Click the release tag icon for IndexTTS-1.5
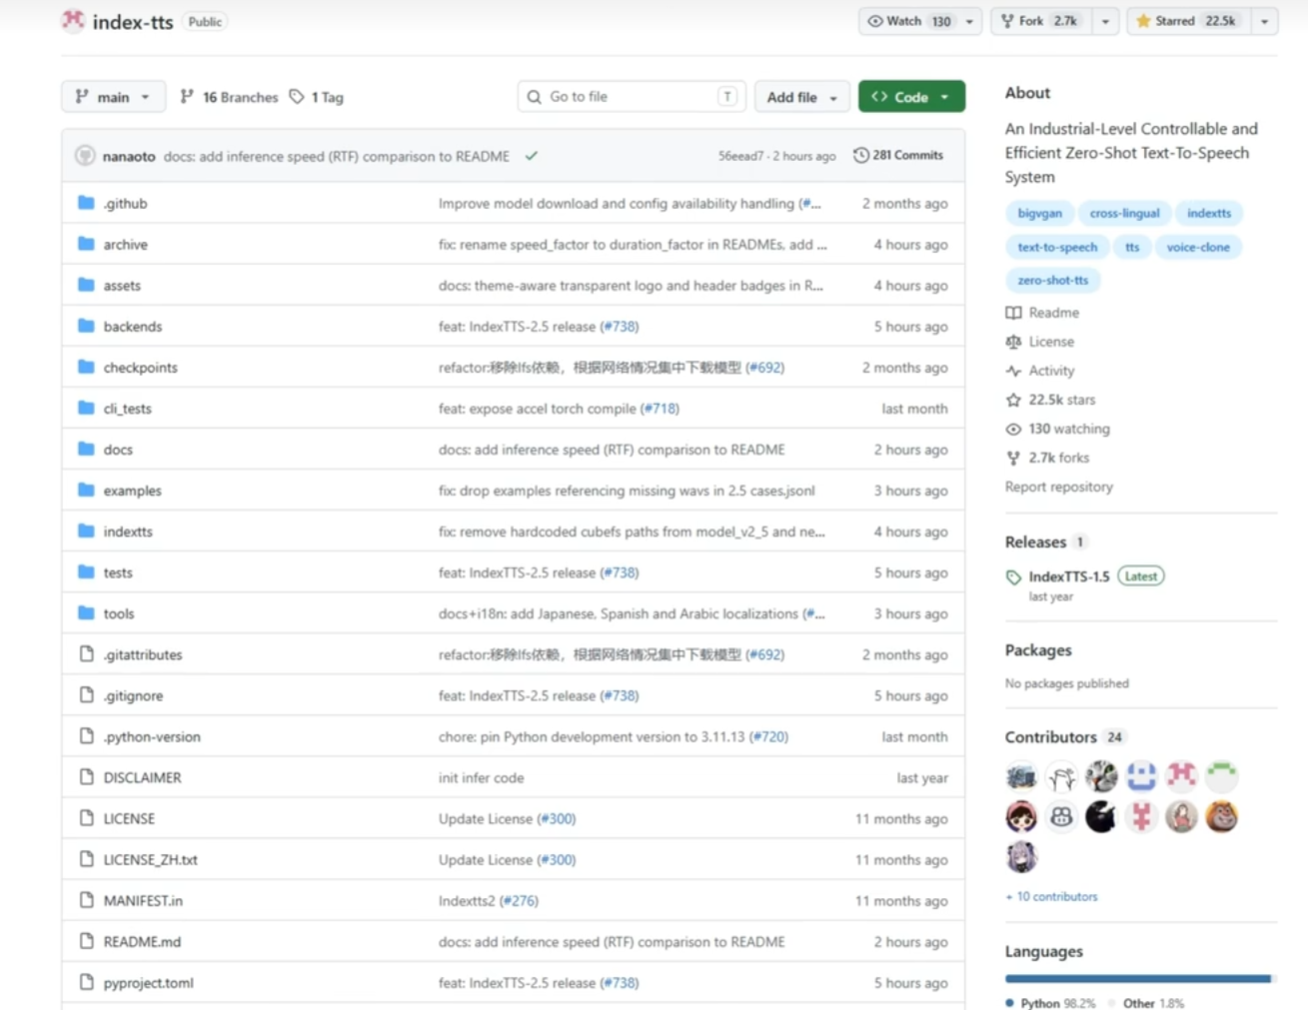Image resolution: width=1308 pixels, height=1010 pixels. (1013, 577)
